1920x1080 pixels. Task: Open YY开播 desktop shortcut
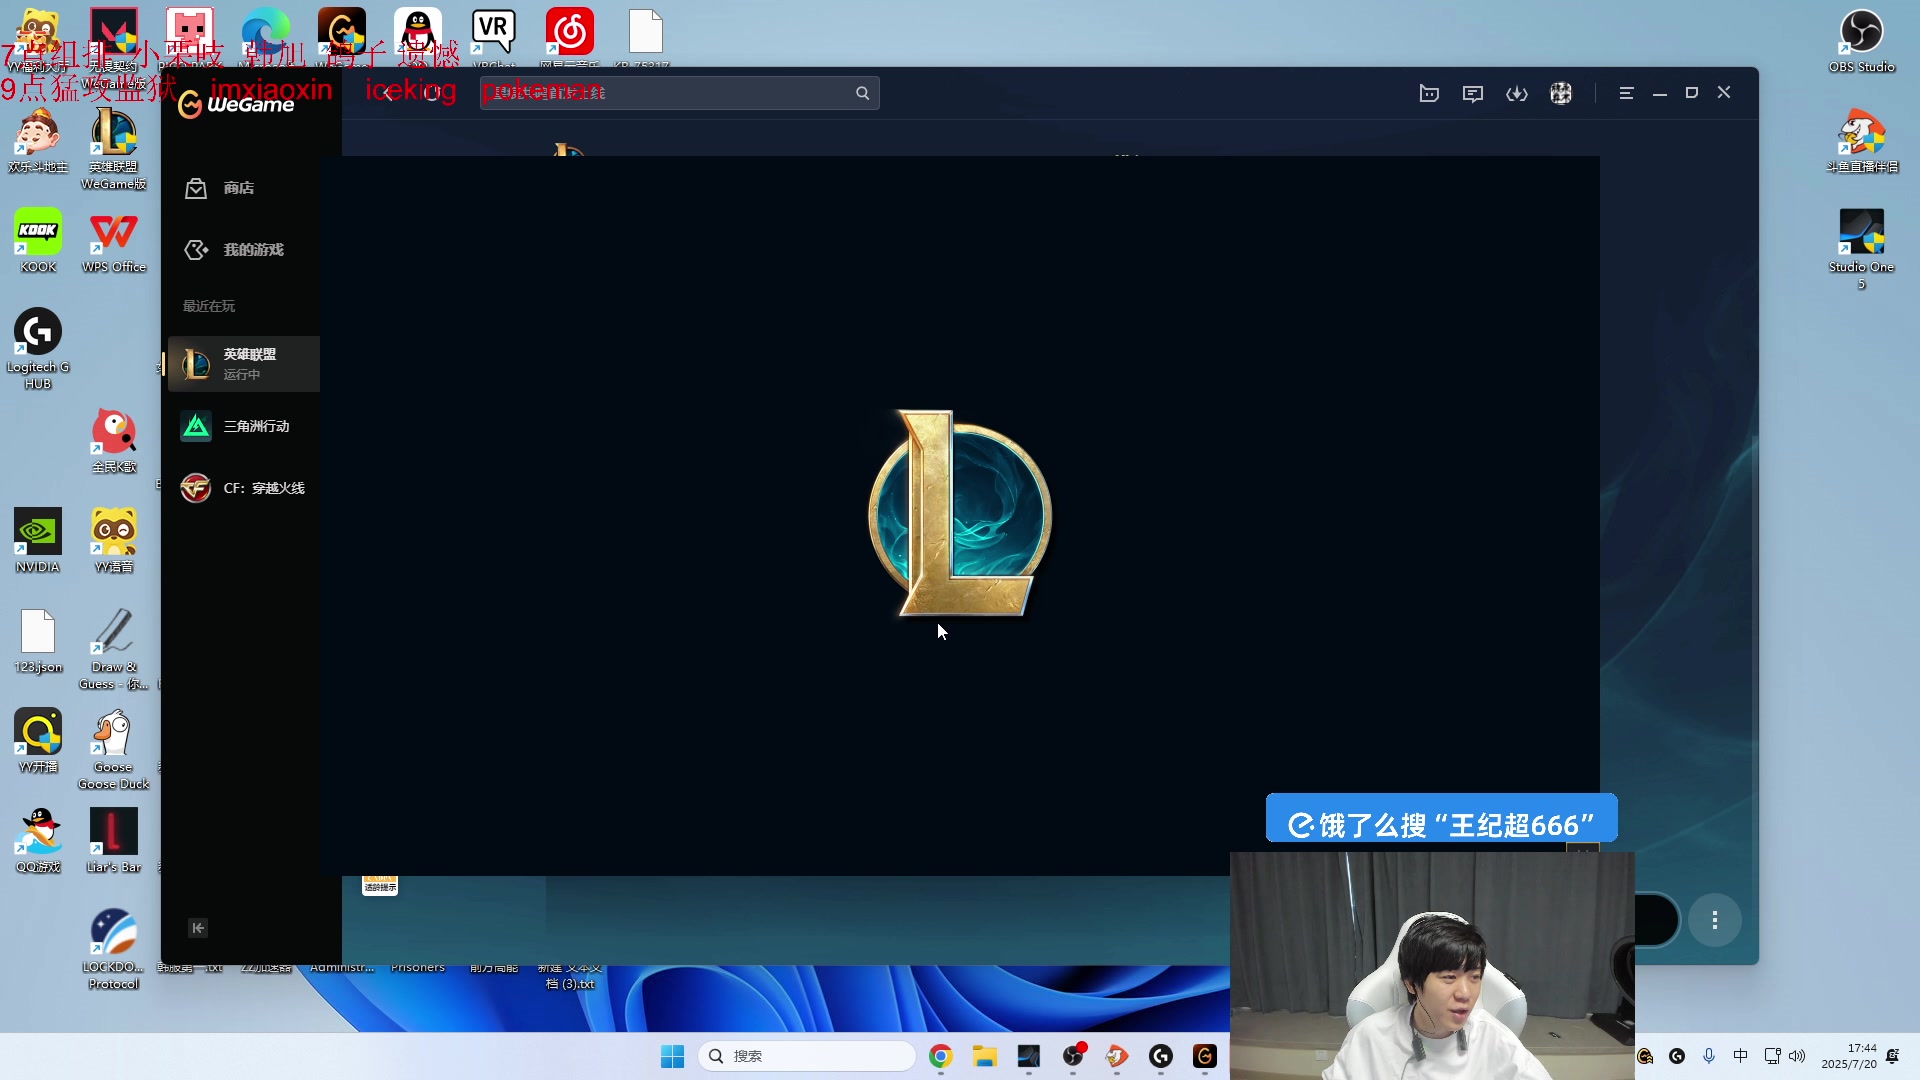click(x=38, y=740)
